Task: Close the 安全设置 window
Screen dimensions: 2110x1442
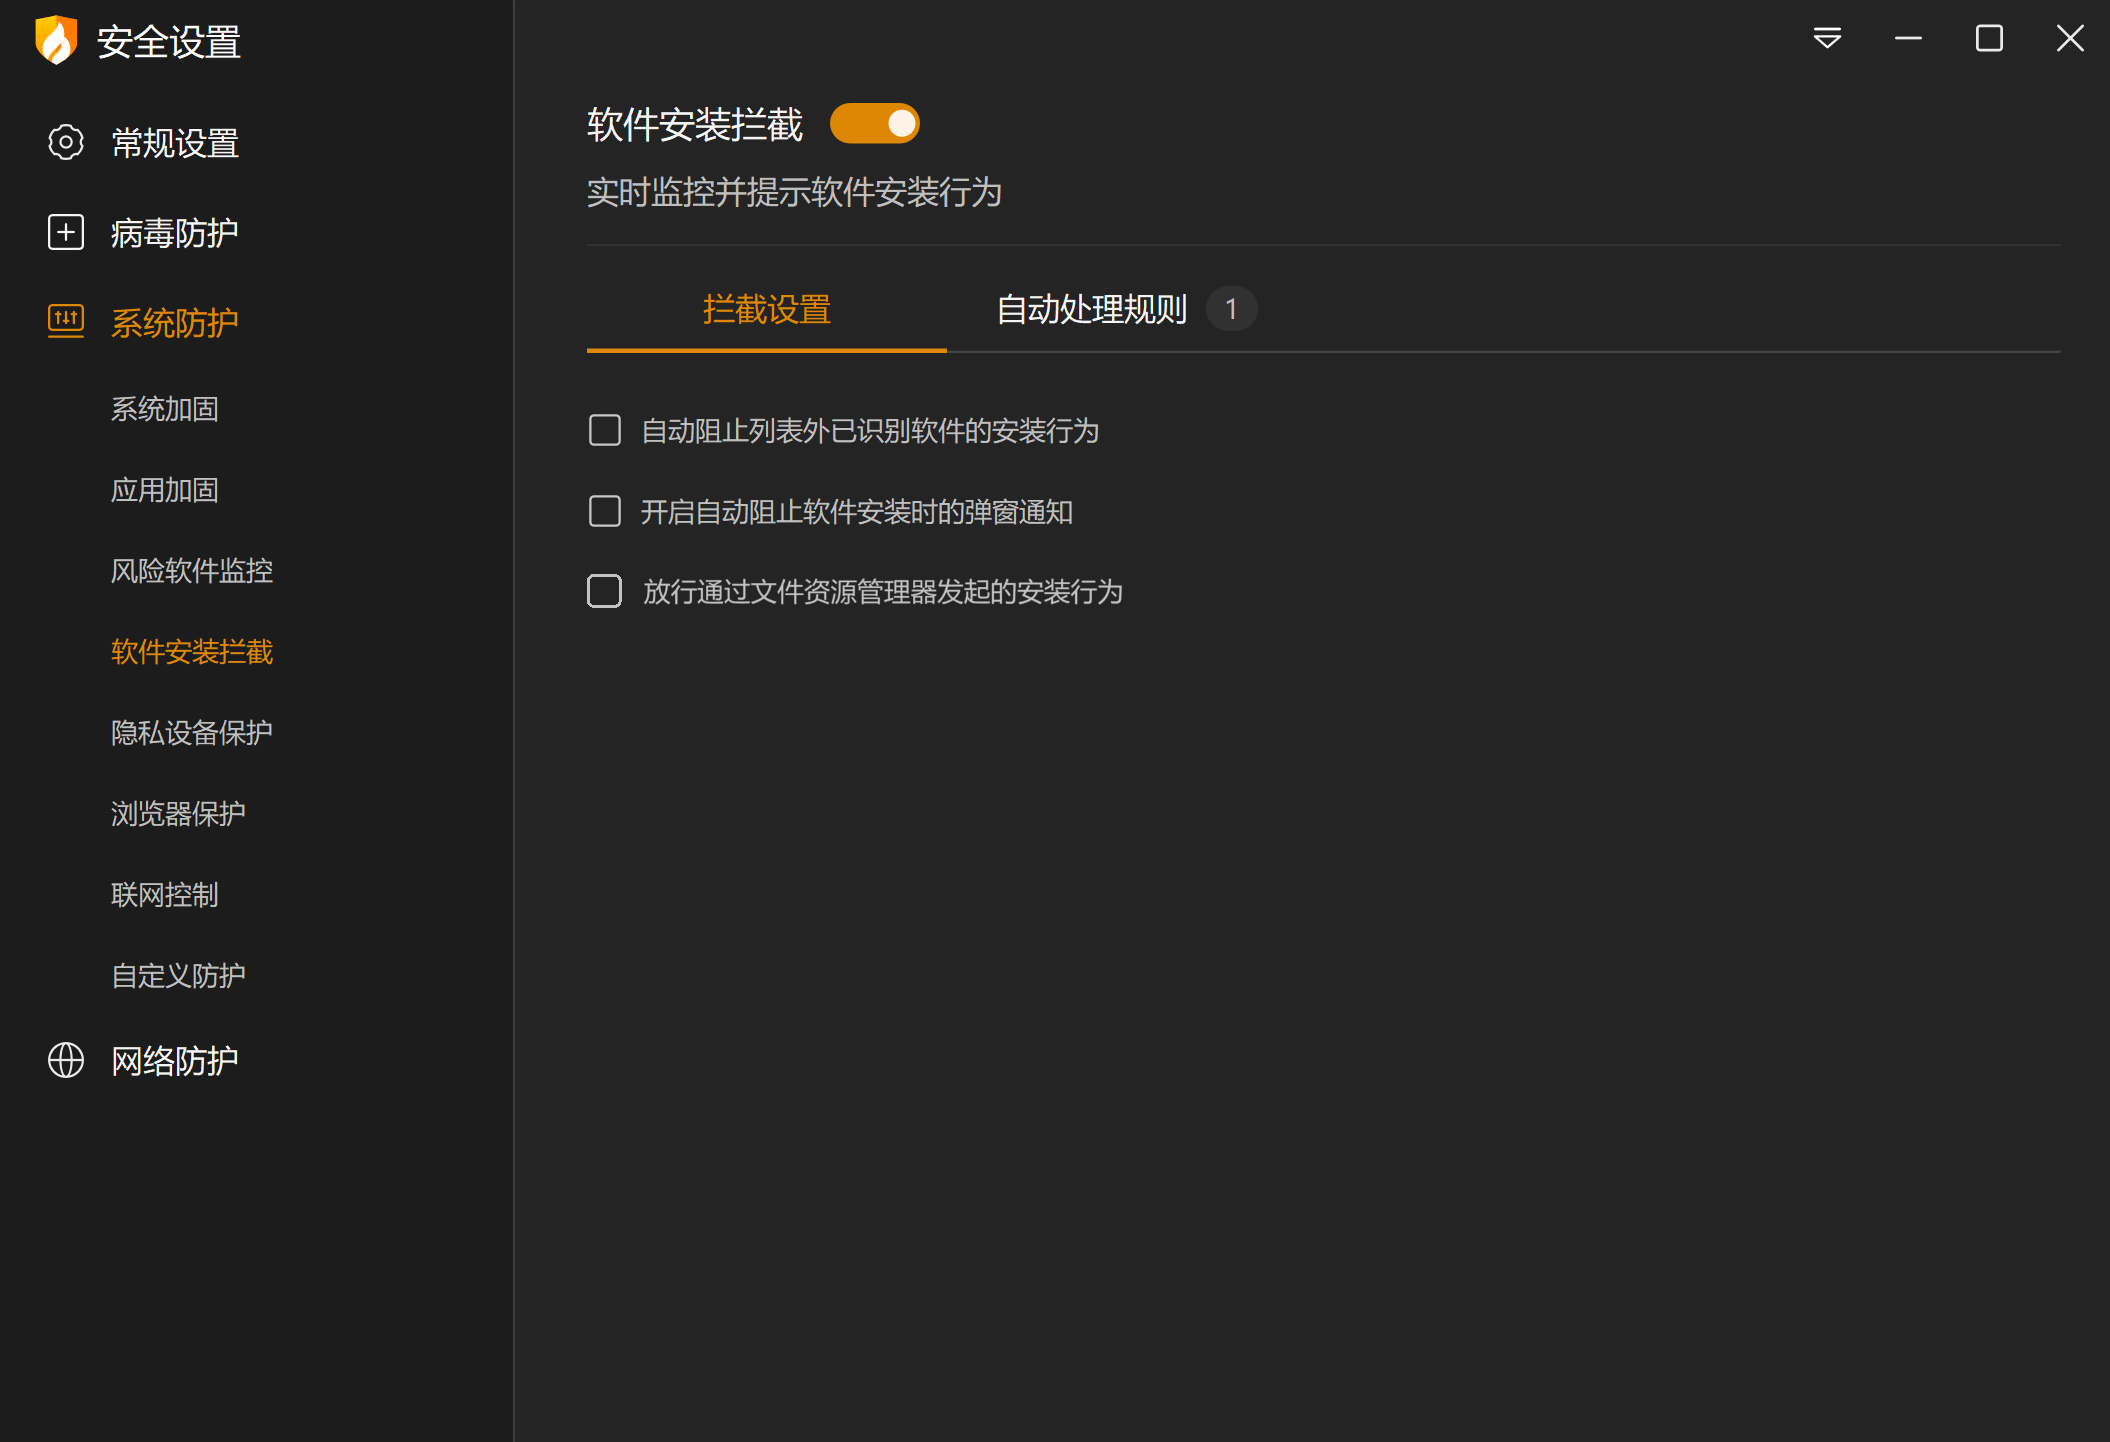Action: click(2070, 38)
